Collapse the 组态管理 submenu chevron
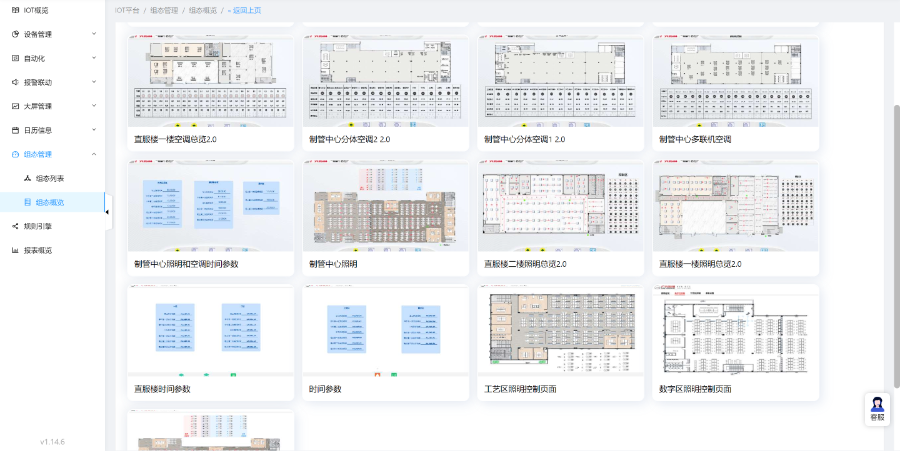 coord(94,154)
